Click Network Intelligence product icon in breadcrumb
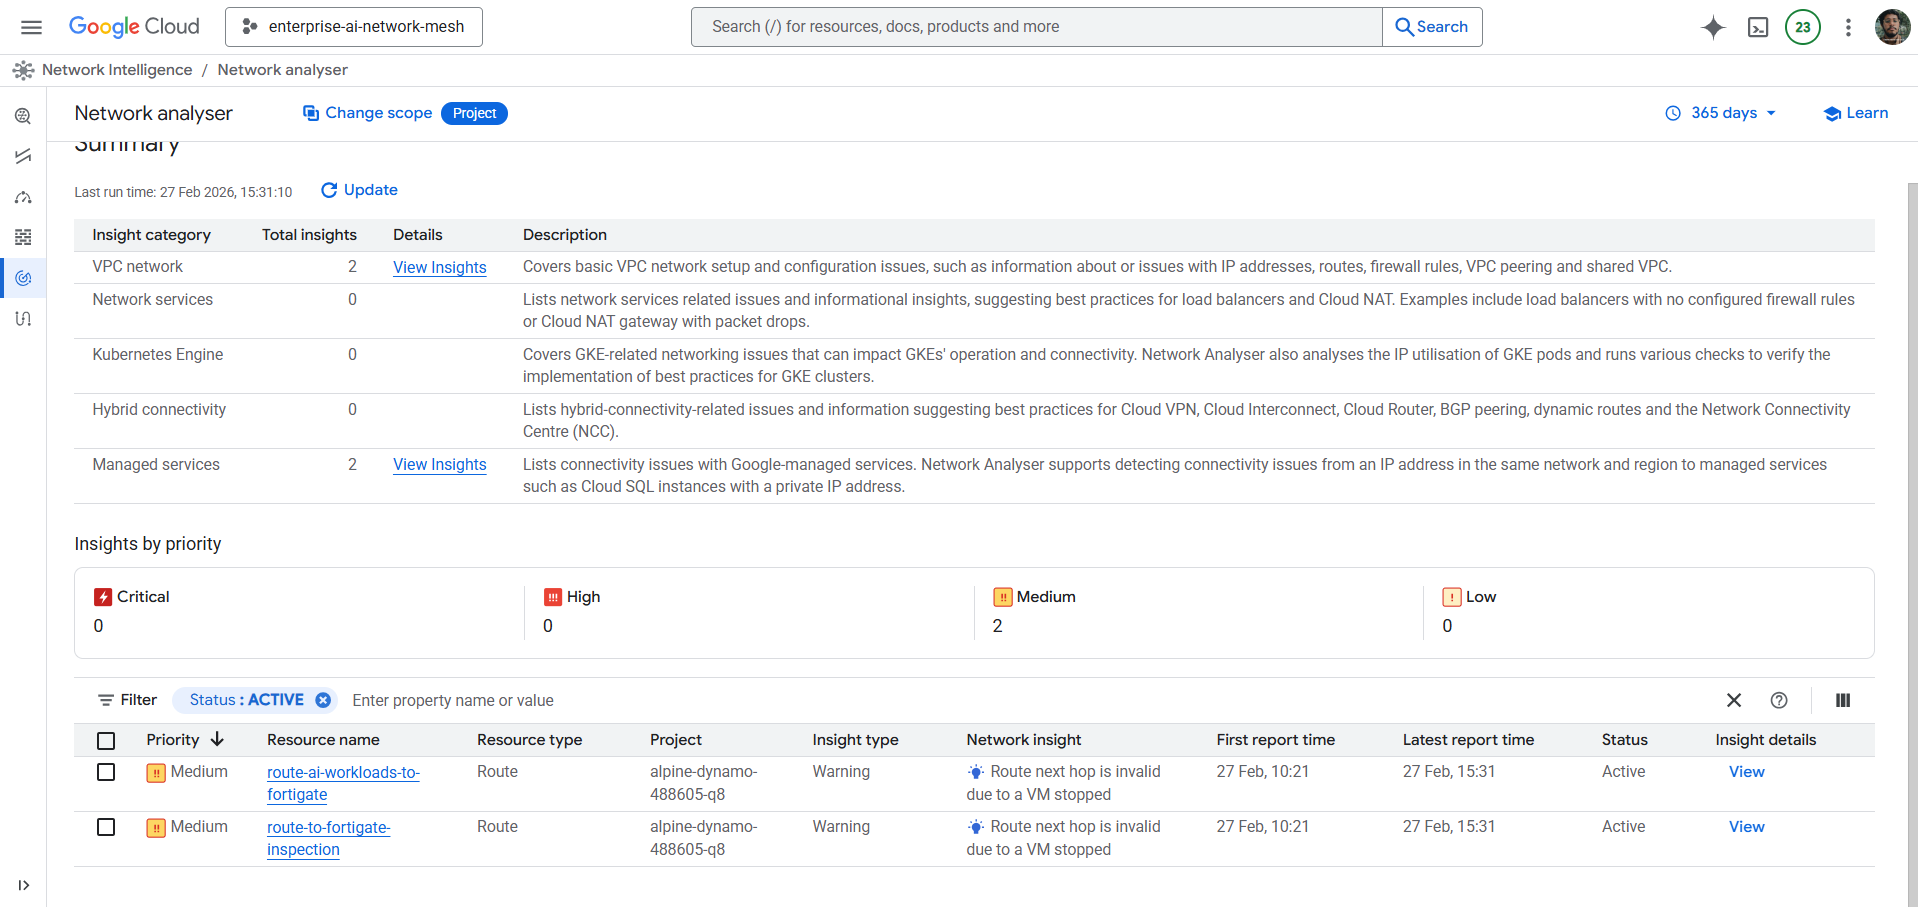The image size is (1918, 907). (x=23, y=70)
